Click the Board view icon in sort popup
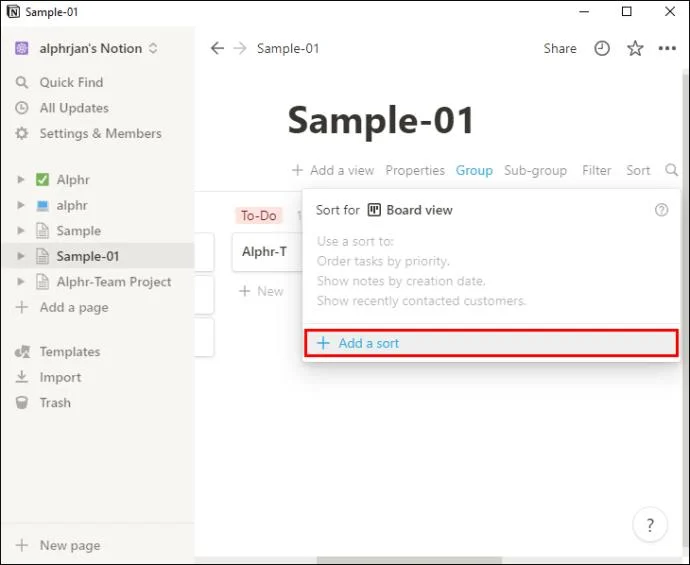This screenshot has height=565, width=690. click(x=374, y=210)
